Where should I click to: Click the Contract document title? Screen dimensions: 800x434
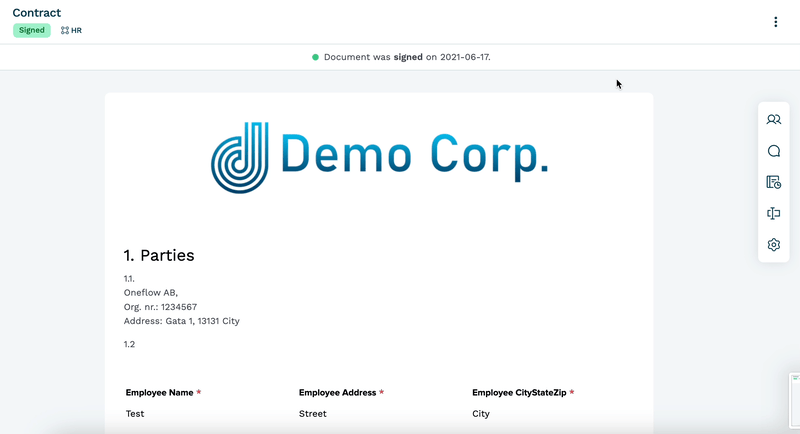[x=37, y=13]
